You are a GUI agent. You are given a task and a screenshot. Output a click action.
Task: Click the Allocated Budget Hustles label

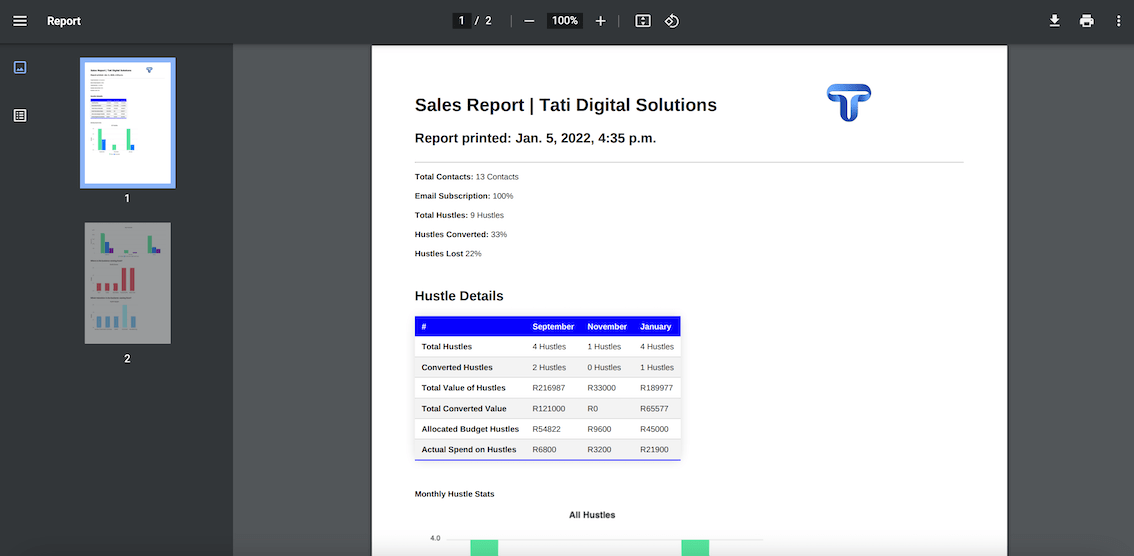(x=471, y=429)
